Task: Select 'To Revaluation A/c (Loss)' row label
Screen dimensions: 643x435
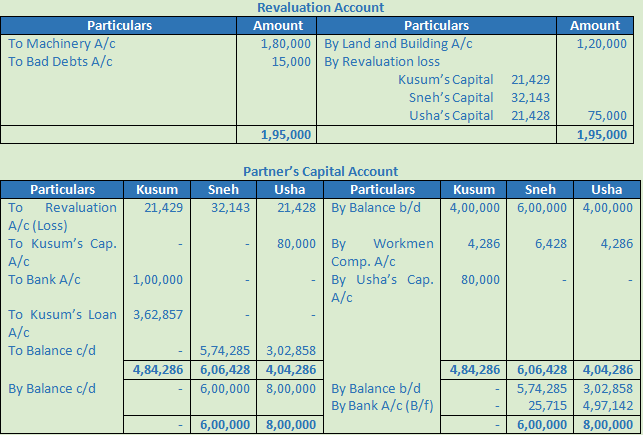Action: (x=62, y=216)
